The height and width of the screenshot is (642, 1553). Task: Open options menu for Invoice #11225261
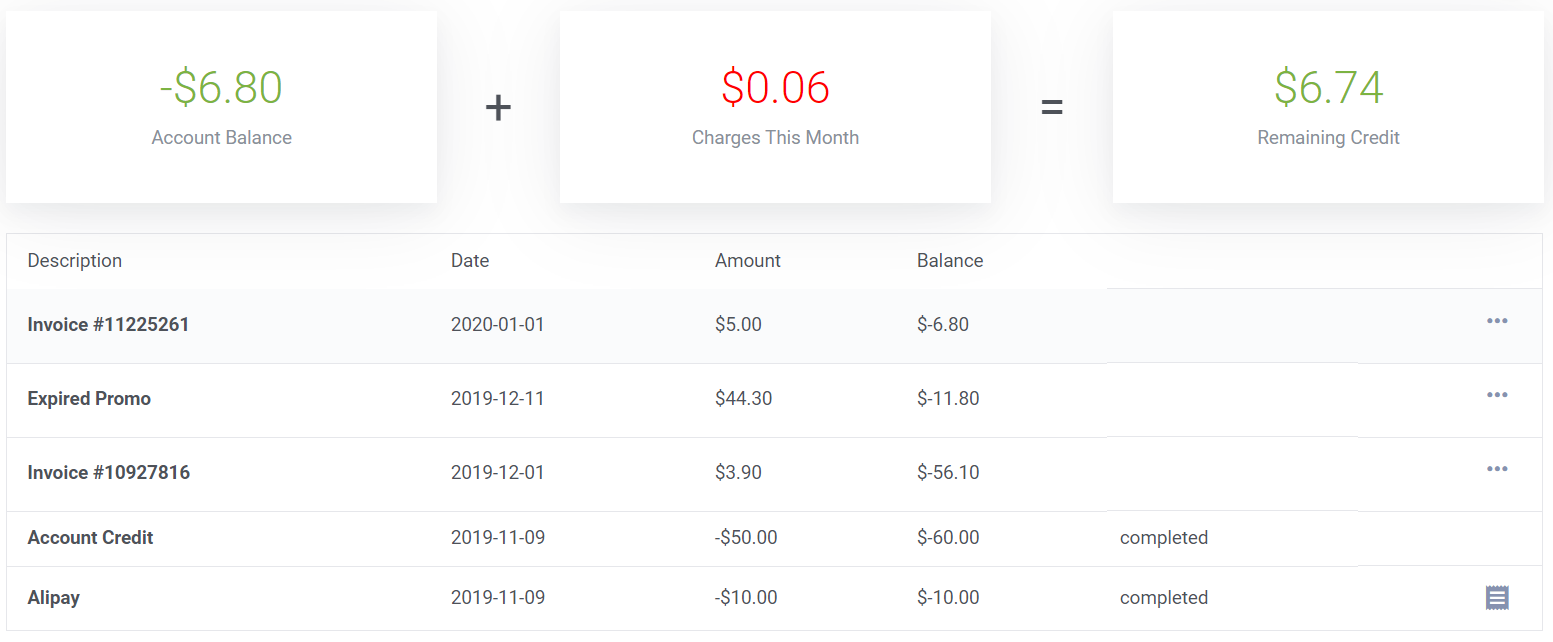(1496, 321)
